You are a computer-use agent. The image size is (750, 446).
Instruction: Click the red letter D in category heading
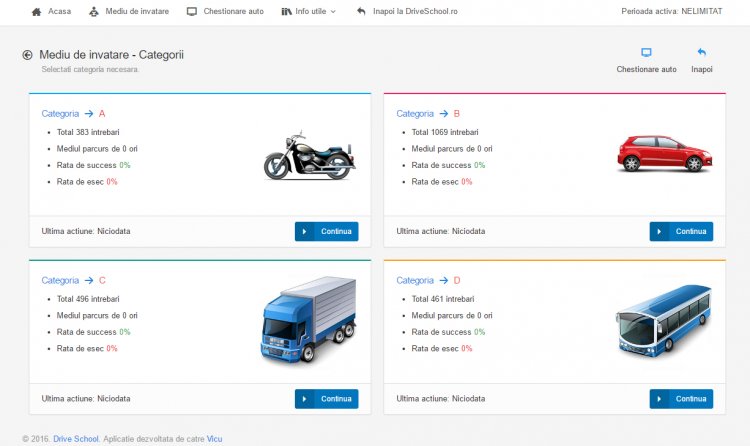(x=457, y=280)
